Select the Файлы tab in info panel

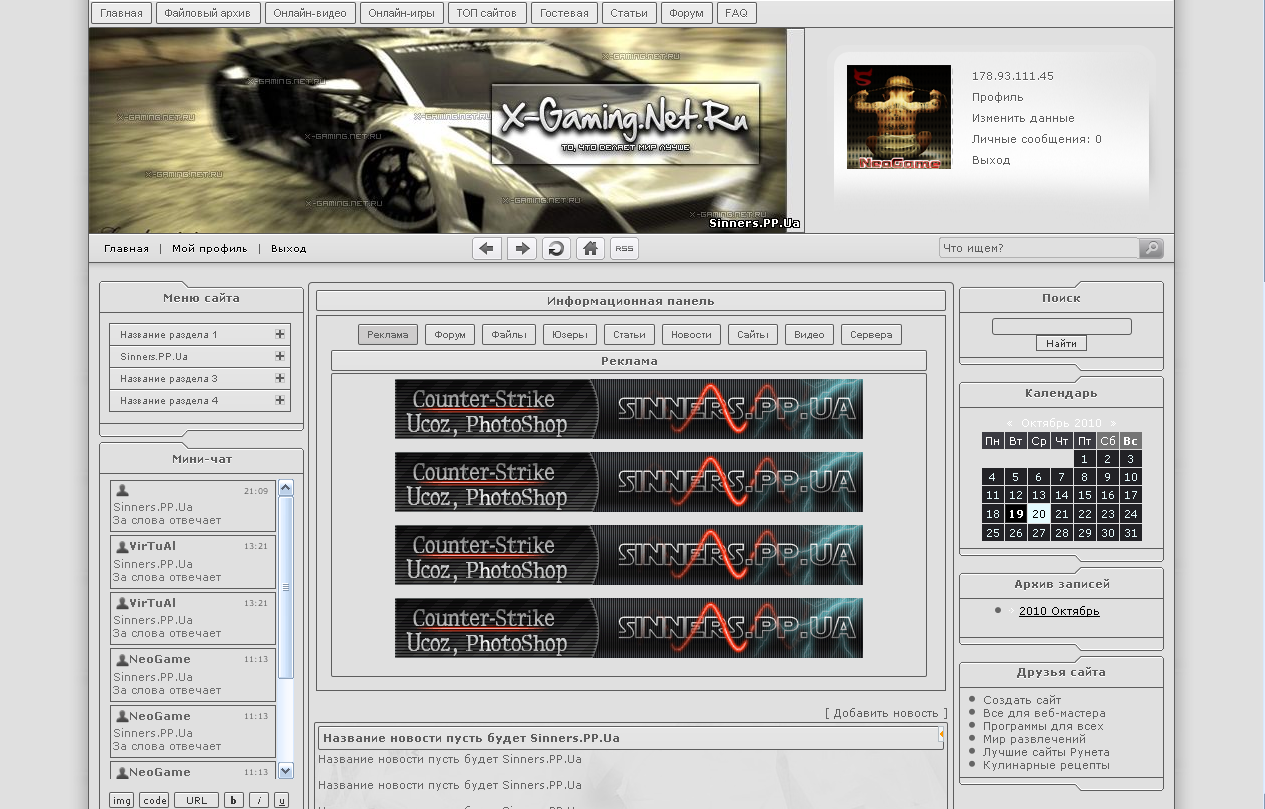pyautogui.click(x=509, y=335)
